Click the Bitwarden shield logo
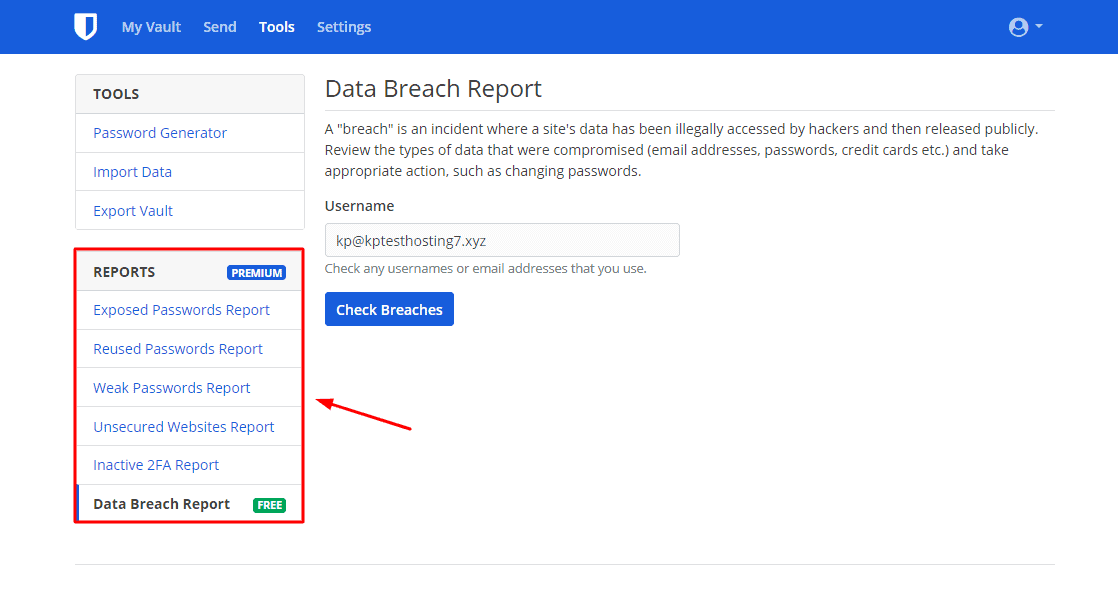The height and width of the screenshot is (610, 1118). tap(86, 27)
